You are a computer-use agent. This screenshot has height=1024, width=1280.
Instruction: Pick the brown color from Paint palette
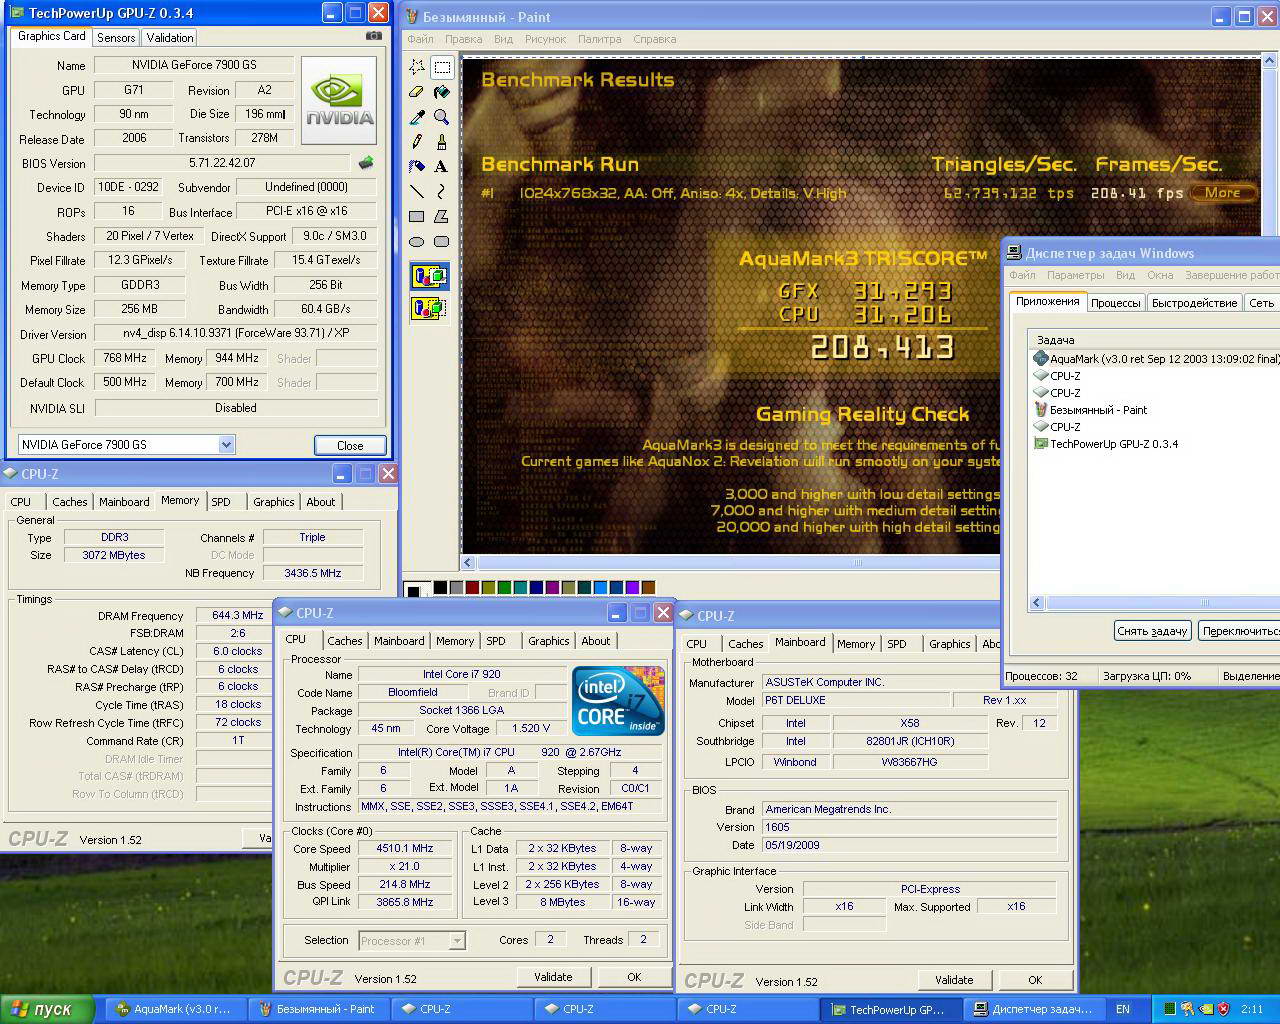(648, 588)
